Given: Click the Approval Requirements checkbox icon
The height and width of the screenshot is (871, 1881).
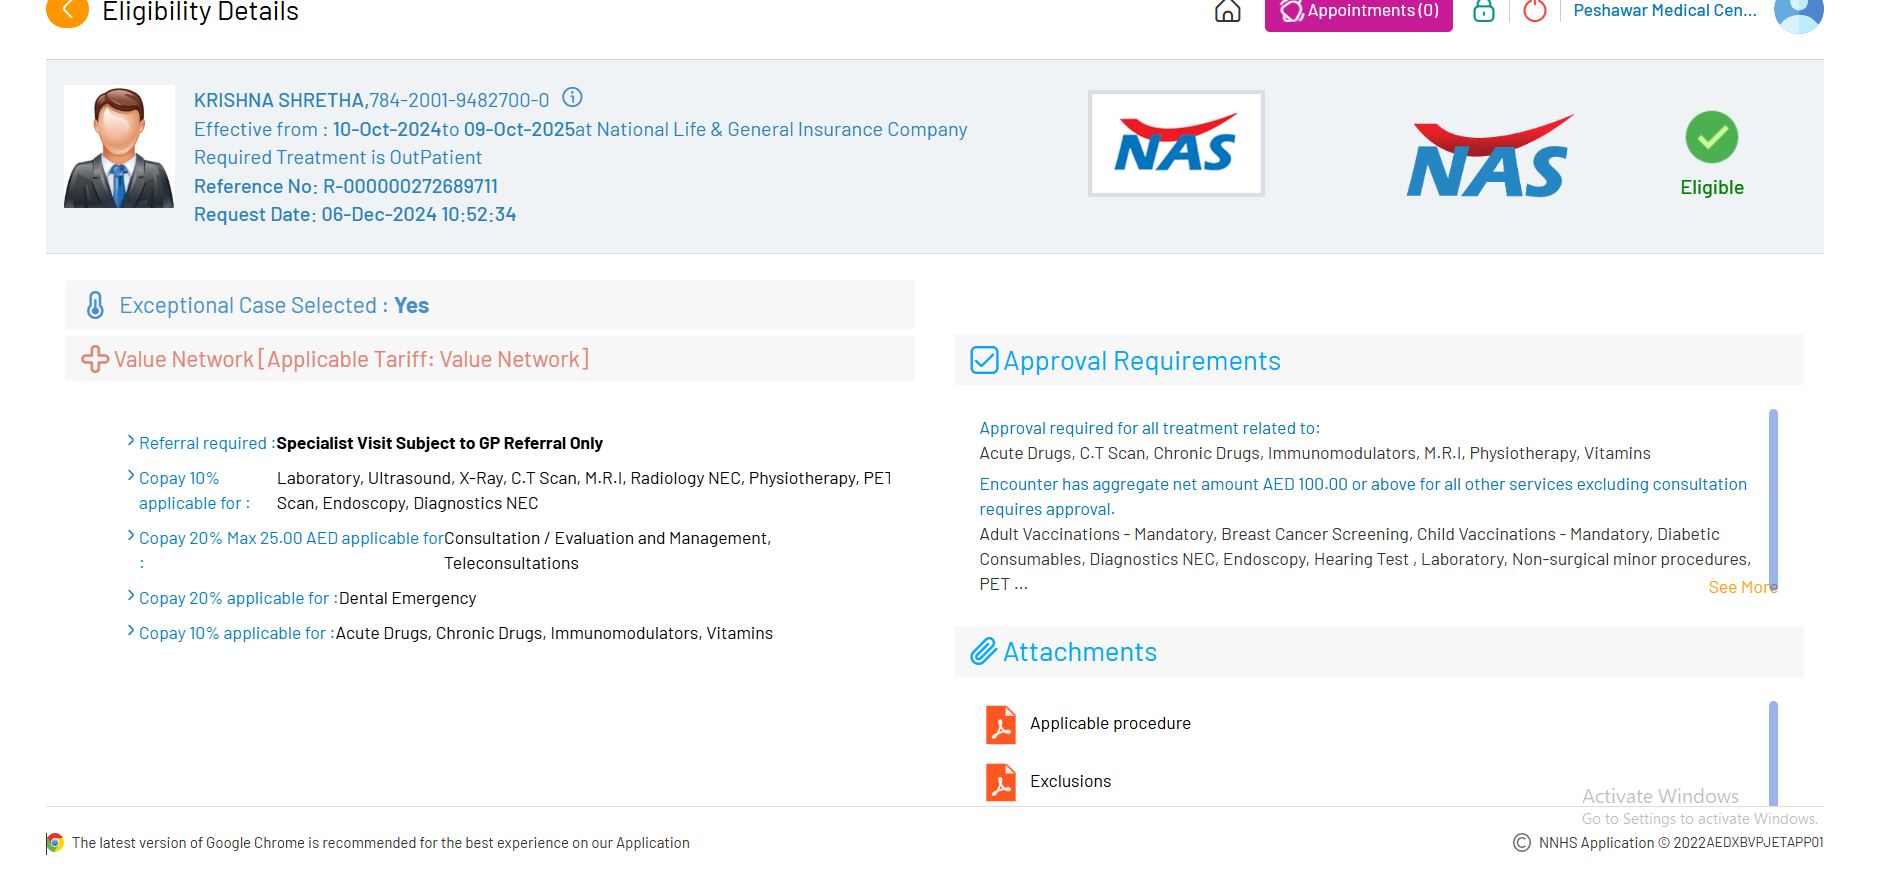Looking at the screenshot, I should [x=984, y=360].
